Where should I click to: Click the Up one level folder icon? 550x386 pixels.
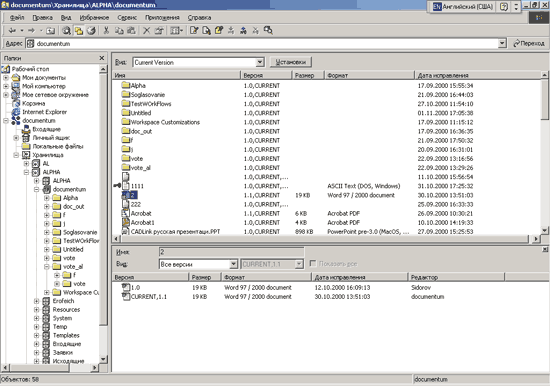51,31
